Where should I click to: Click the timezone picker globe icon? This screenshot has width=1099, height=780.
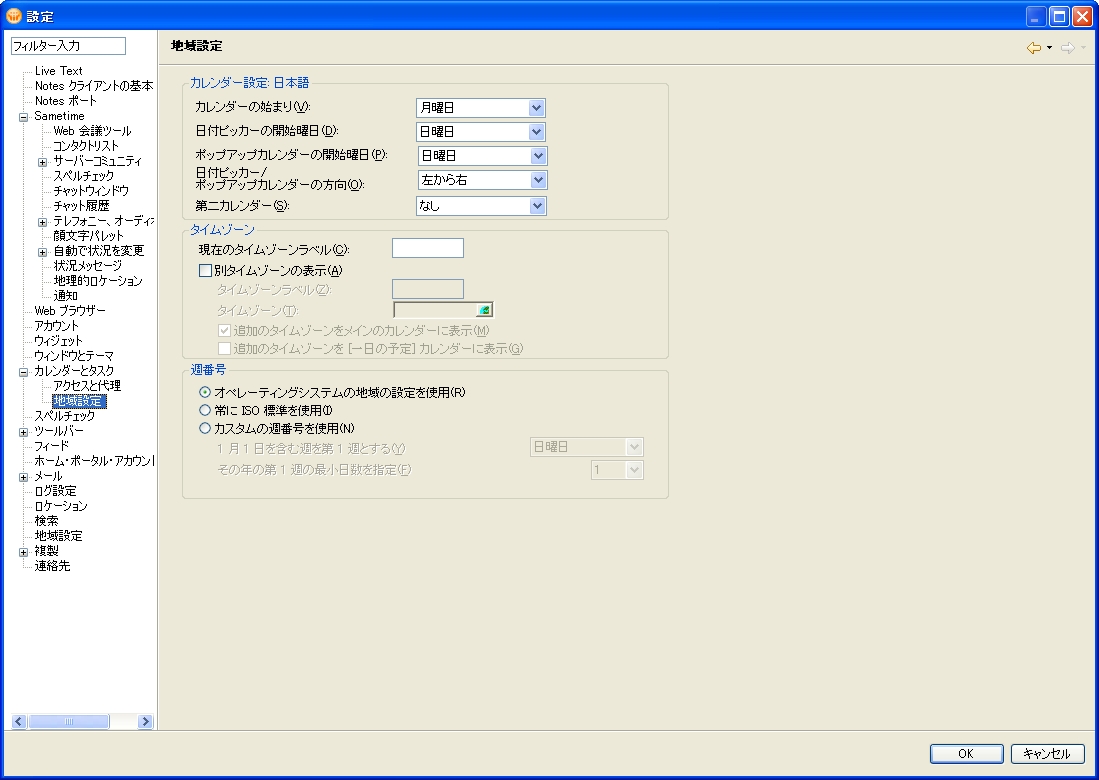coord(484,311)
